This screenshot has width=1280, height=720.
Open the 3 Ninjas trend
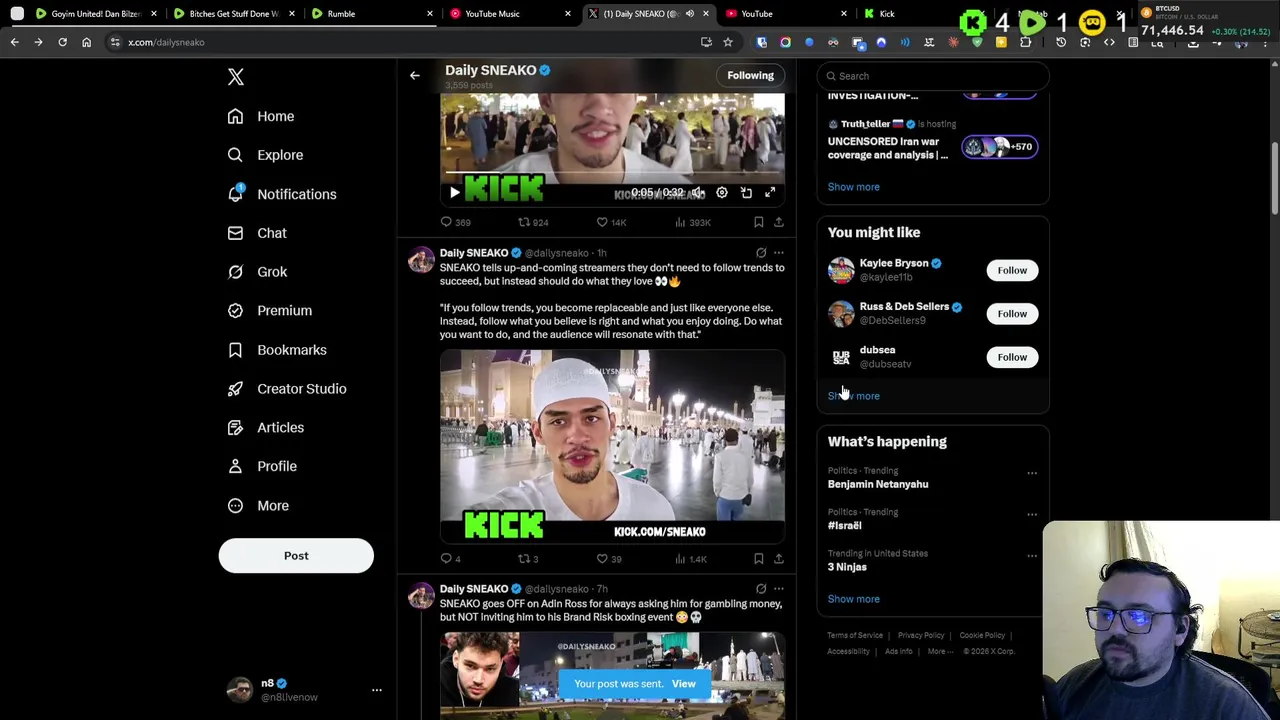[x=847, y=567]
